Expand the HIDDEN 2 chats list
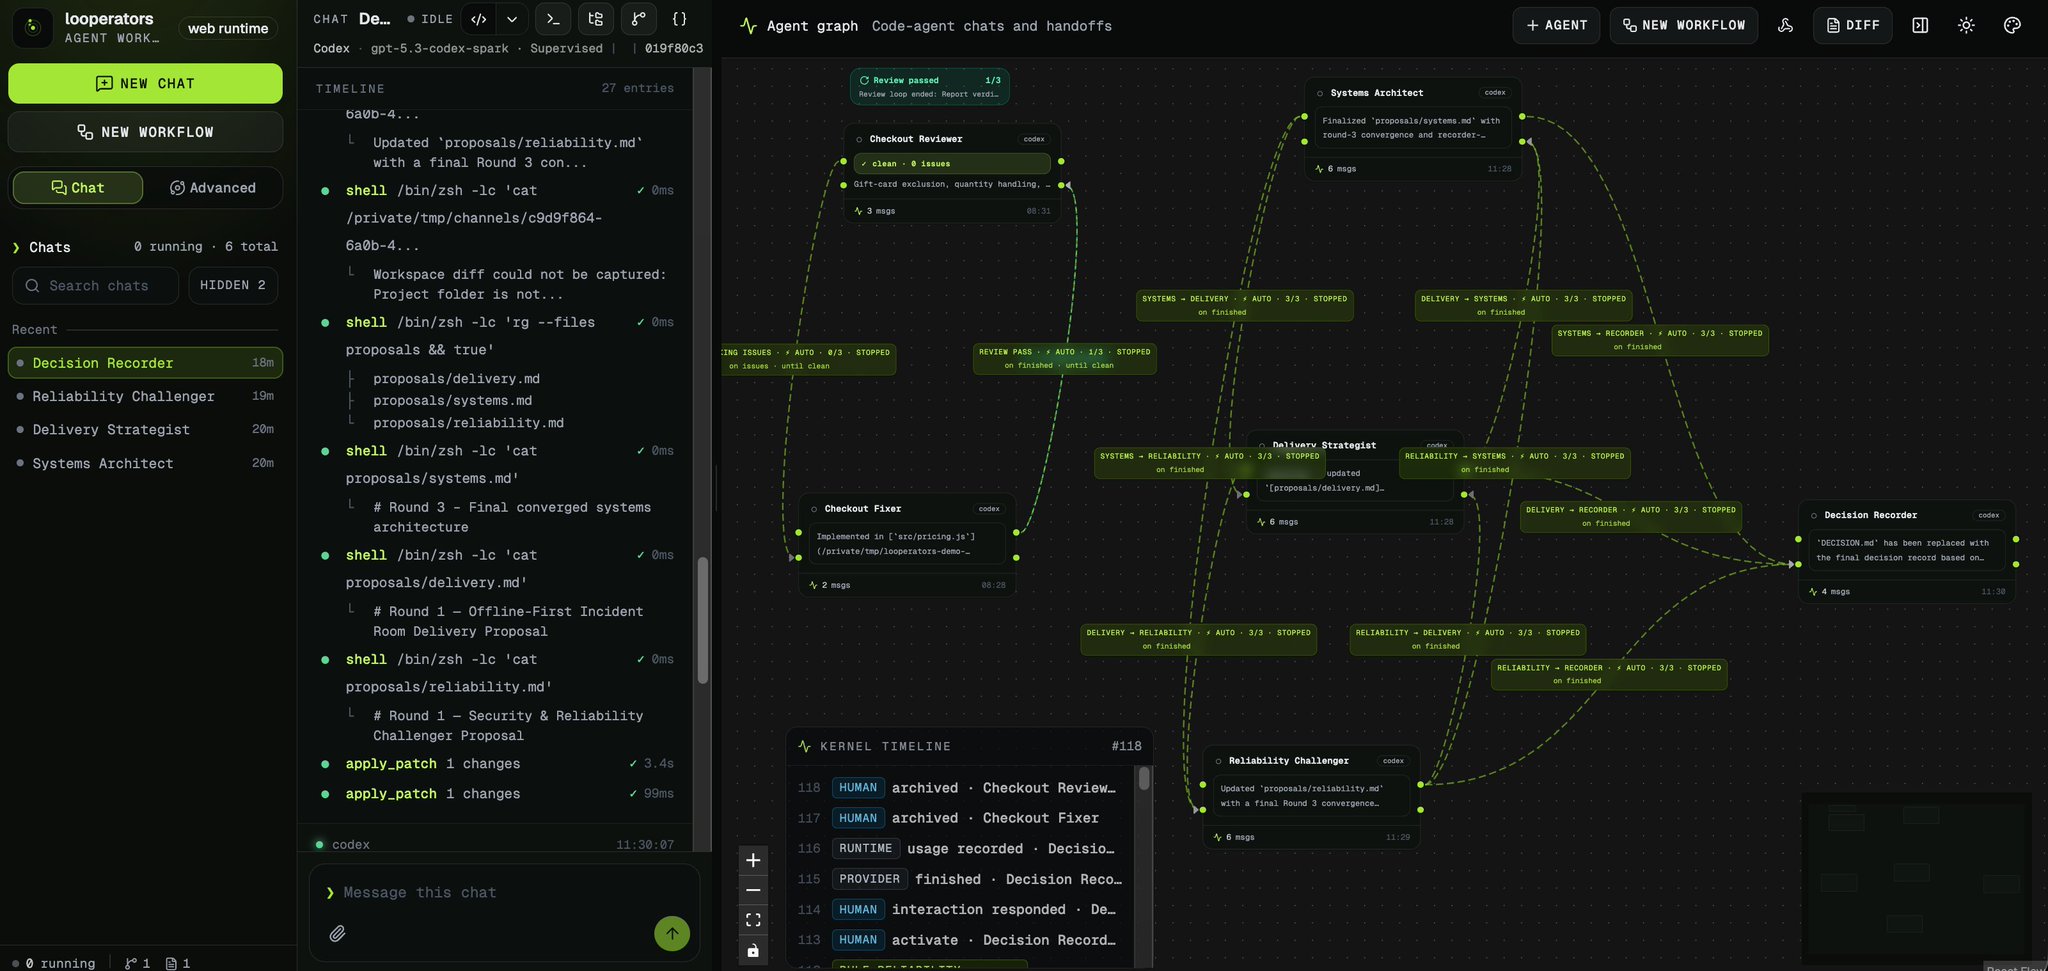The width and height of the screenshot is (2048, 971). tap(233, 285)
